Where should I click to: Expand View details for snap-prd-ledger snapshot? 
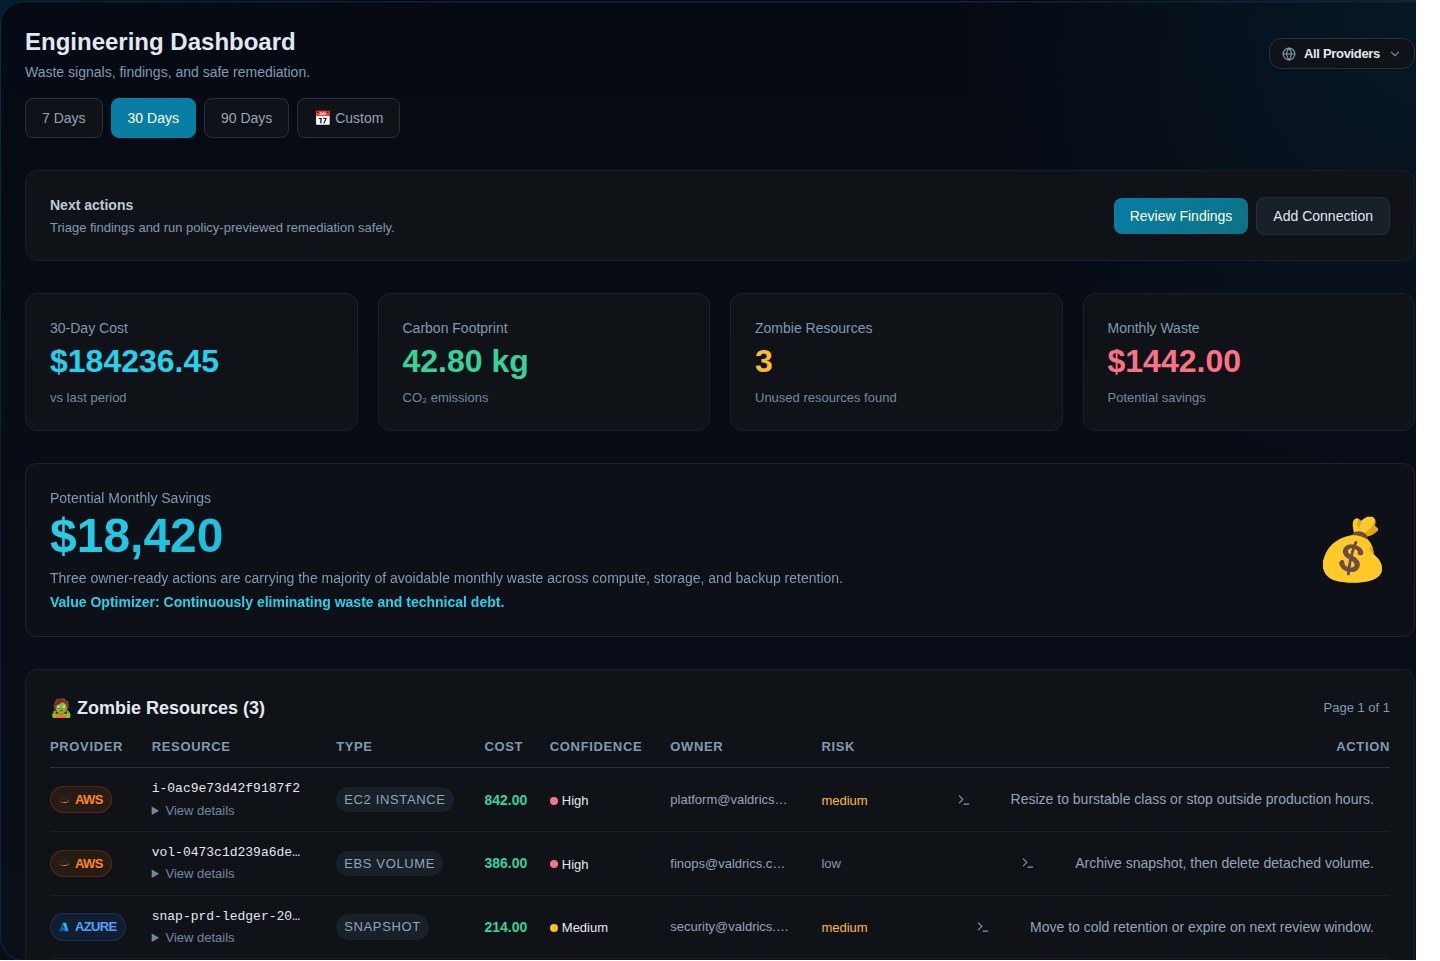point(193,937)
